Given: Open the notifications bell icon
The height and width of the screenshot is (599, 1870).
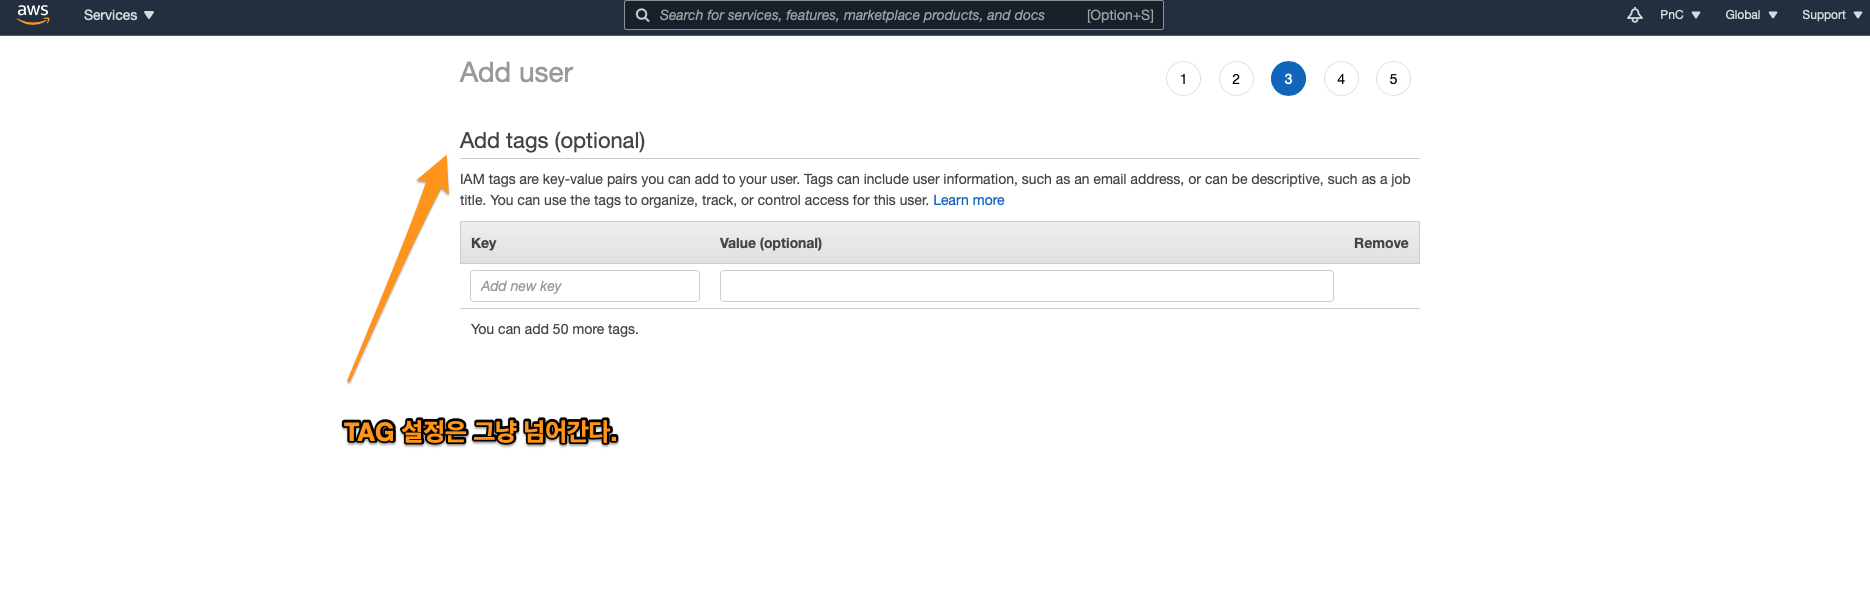Looking at the screenshot, I should tap(1635, 15).
